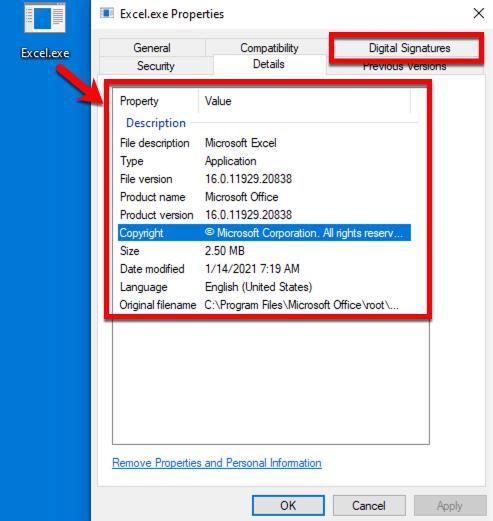
Task: Click the Properties title bar icon
Action: coord(107,13)
